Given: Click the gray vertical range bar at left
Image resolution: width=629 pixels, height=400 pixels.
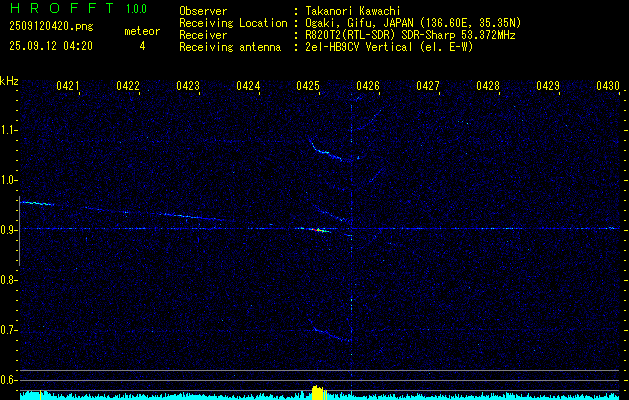Looking at the screenshot, I should [x=19, y=231].
